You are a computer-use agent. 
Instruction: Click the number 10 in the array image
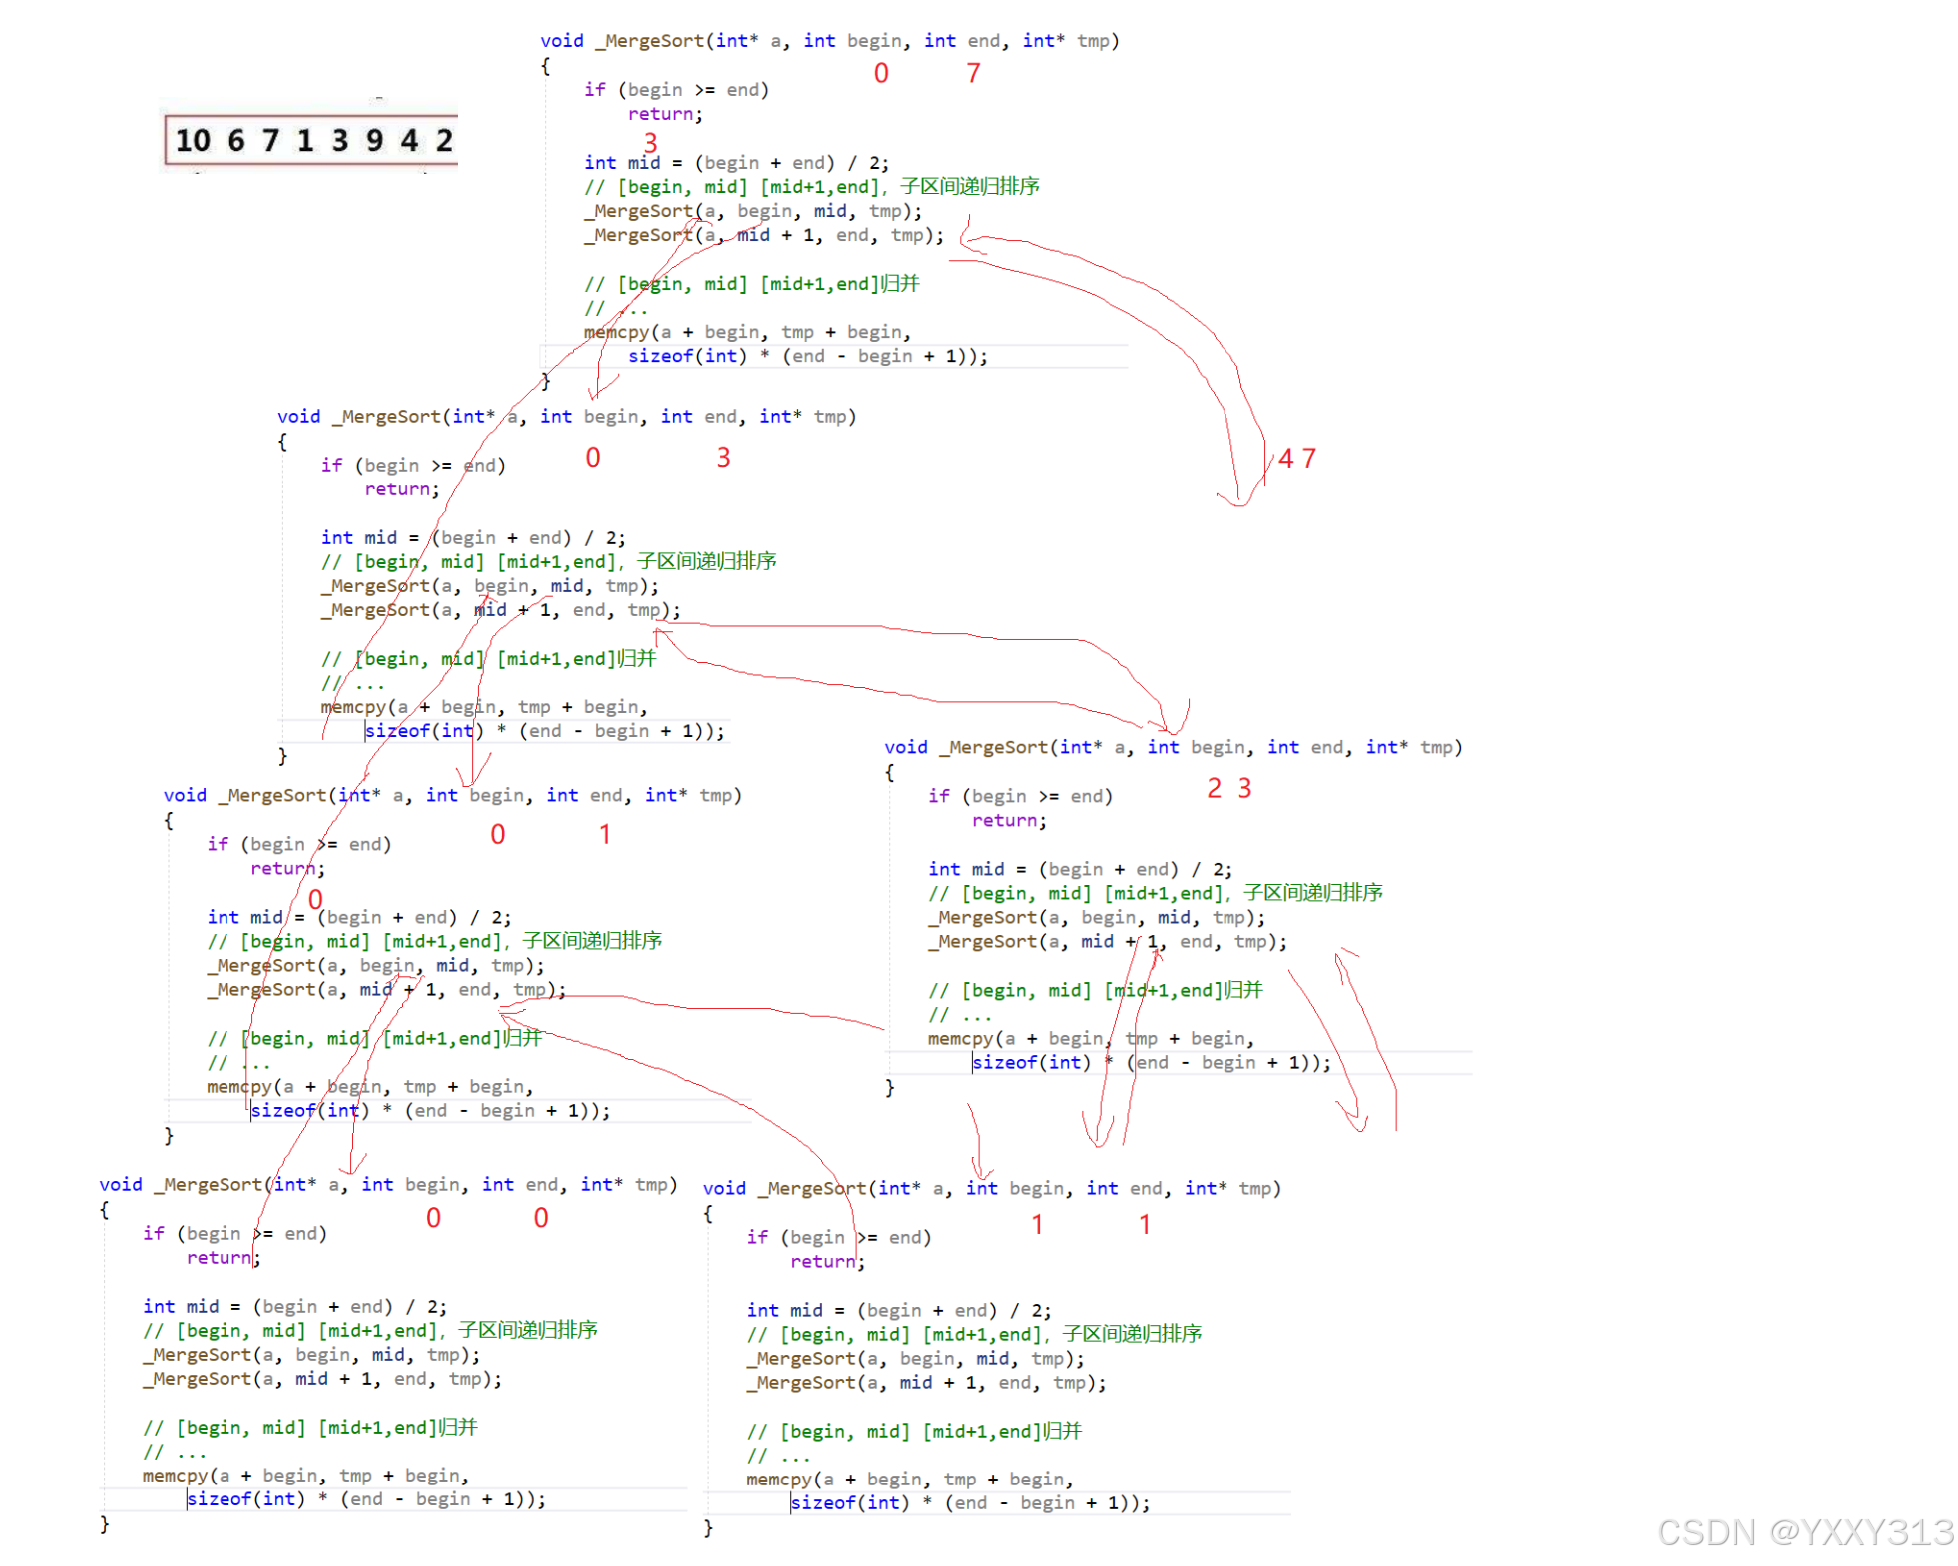193,141
